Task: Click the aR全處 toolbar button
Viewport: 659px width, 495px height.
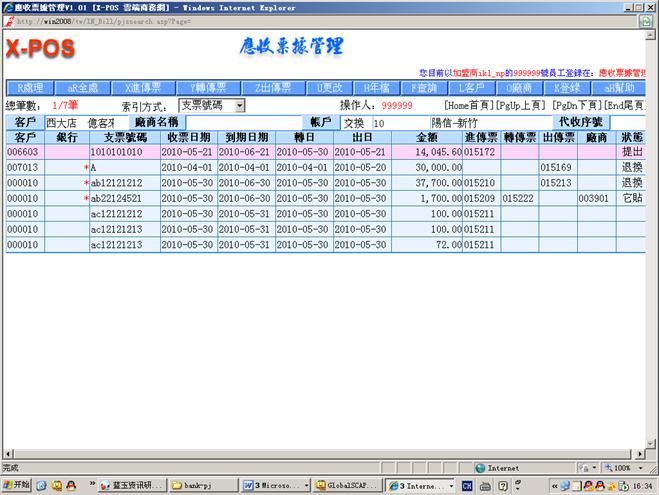Action: click(81, 88)
